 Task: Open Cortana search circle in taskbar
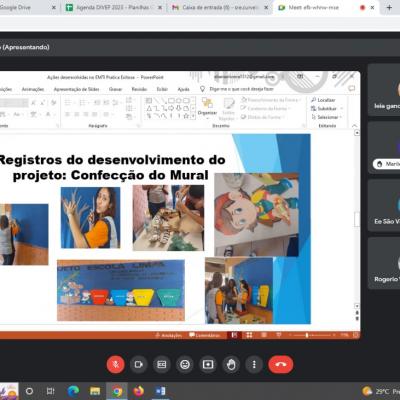29,391
